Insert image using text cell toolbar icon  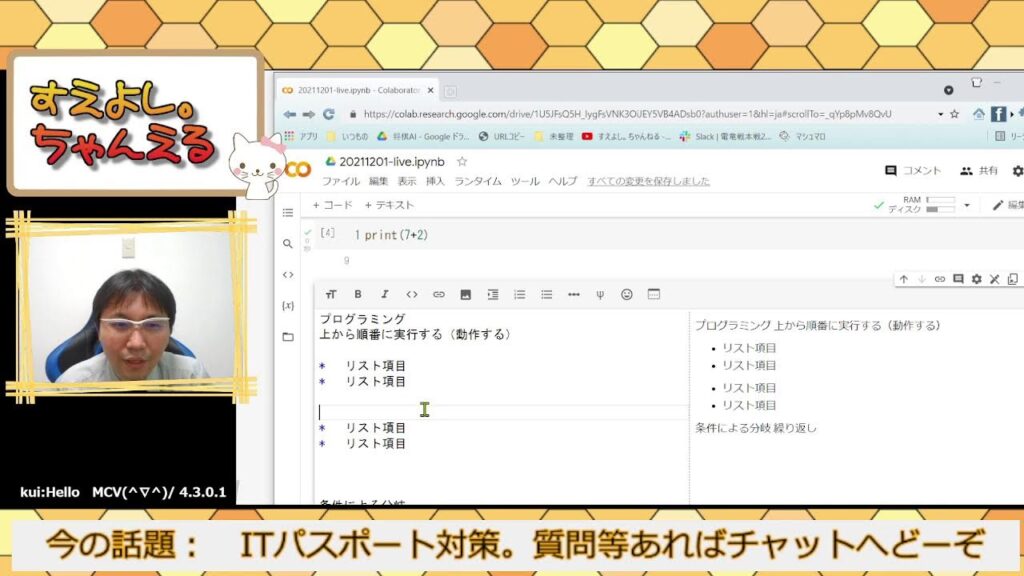pyautogui.click(x=466, y=295)
